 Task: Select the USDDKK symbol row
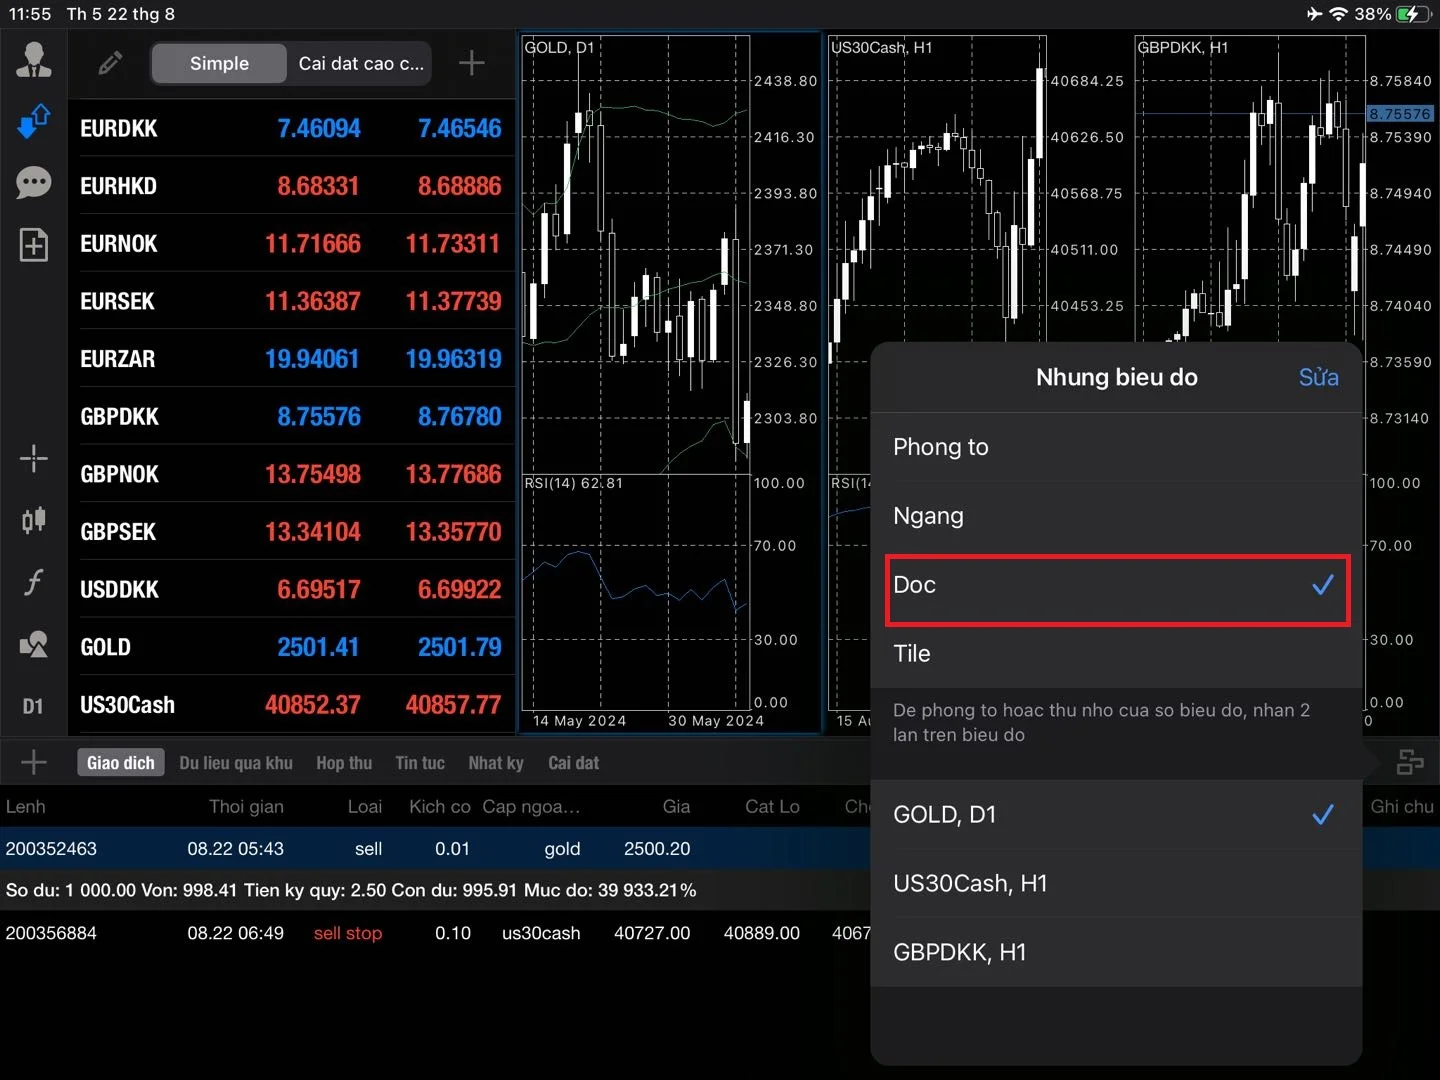[x=292, y=590]
